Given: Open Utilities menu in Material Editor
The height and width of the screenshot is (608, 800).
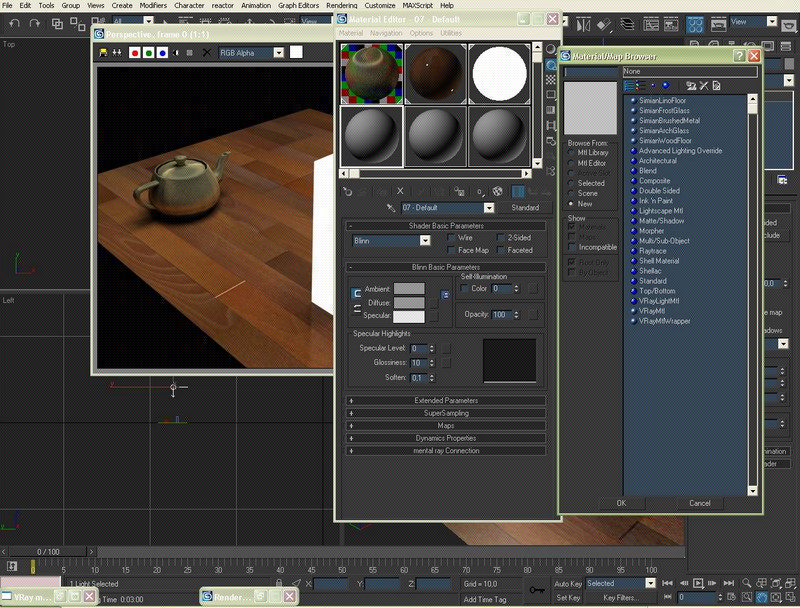Looking at the screenshot, I should (x=451, y=33).
